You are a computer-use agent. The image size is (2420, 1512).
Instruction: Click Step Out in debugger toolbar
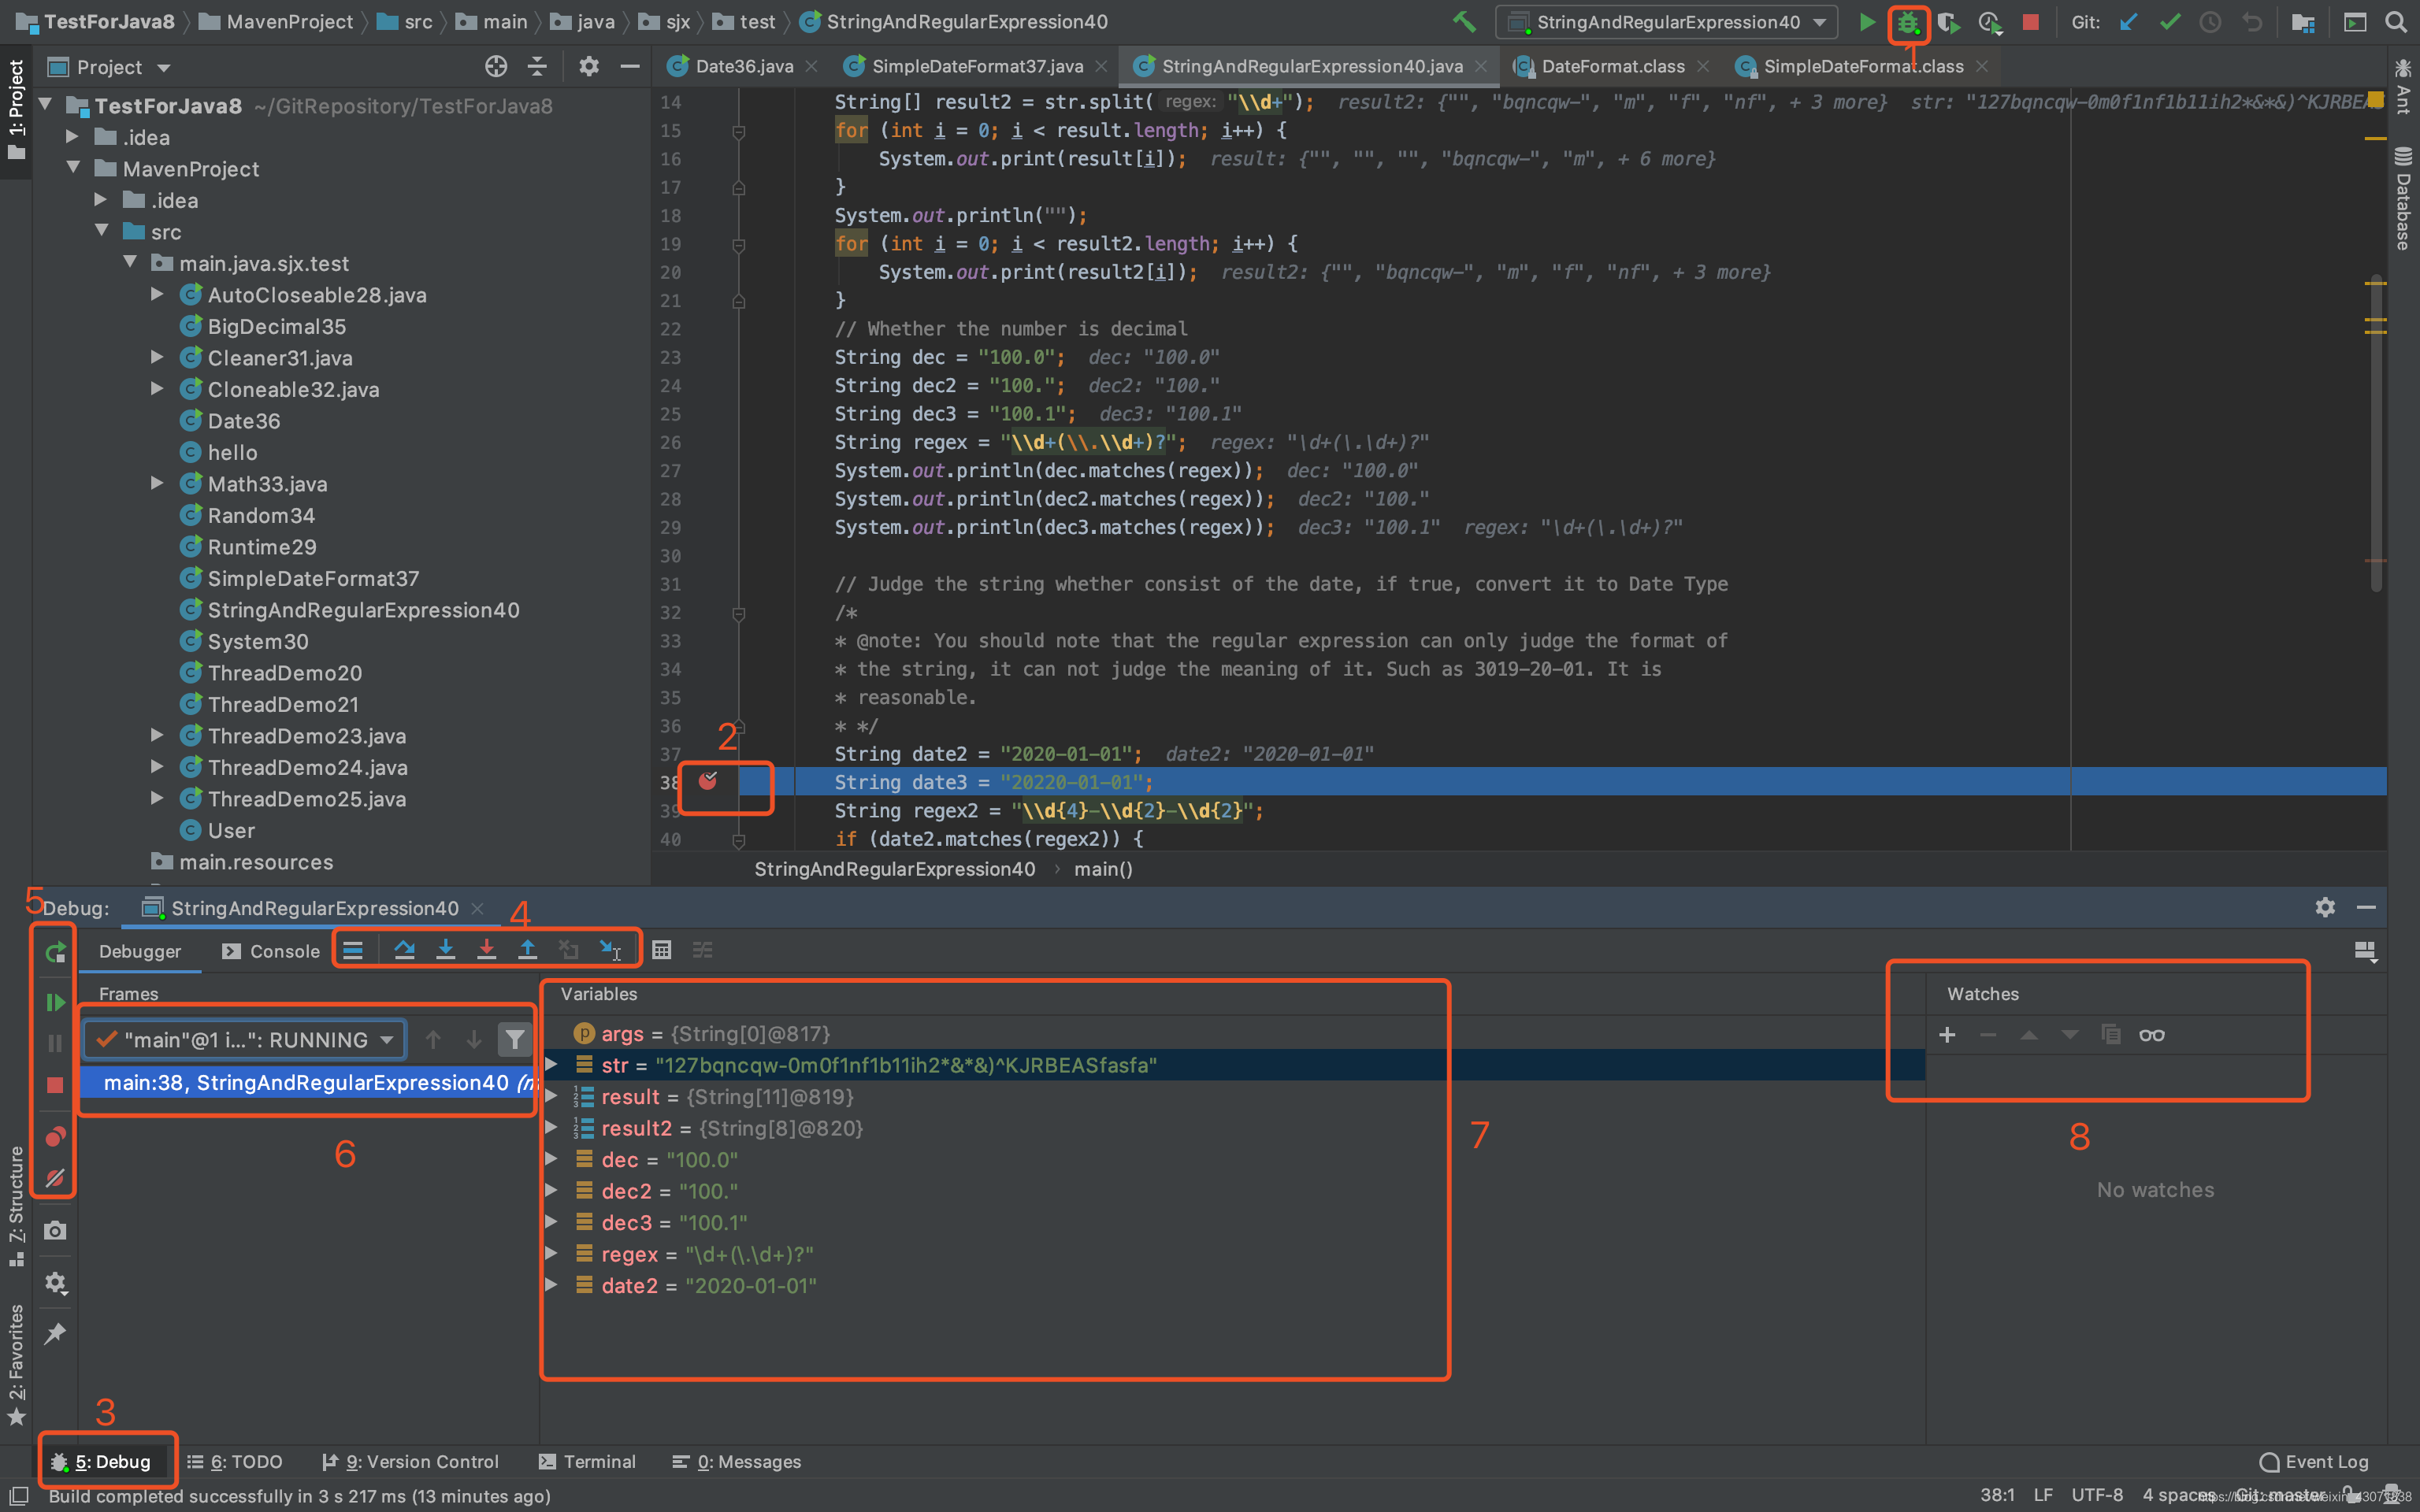(527, 950)
